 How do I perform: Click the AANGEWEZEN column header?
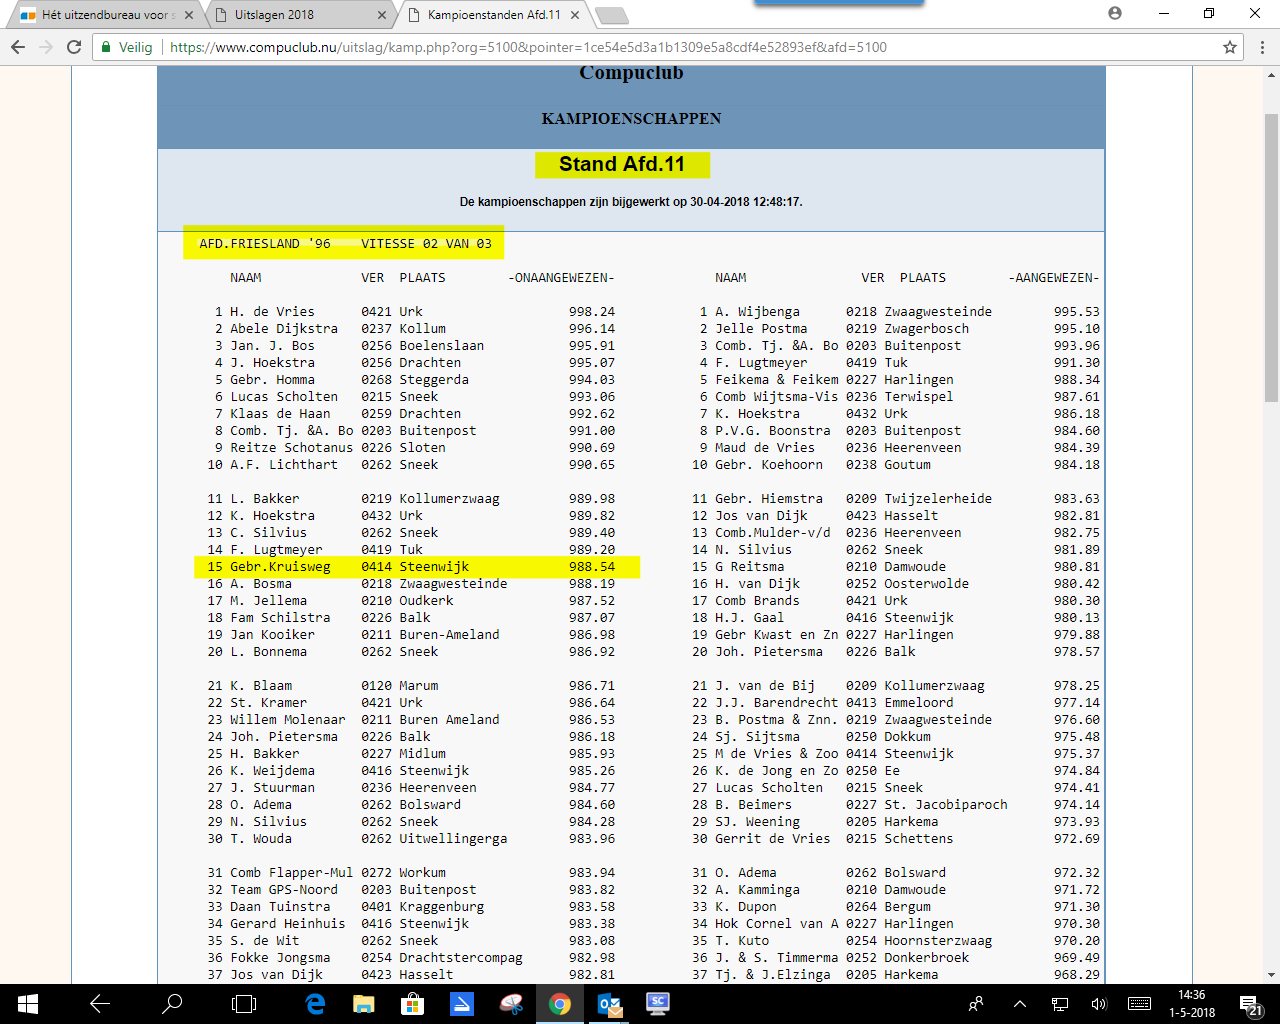point(1054,277)
